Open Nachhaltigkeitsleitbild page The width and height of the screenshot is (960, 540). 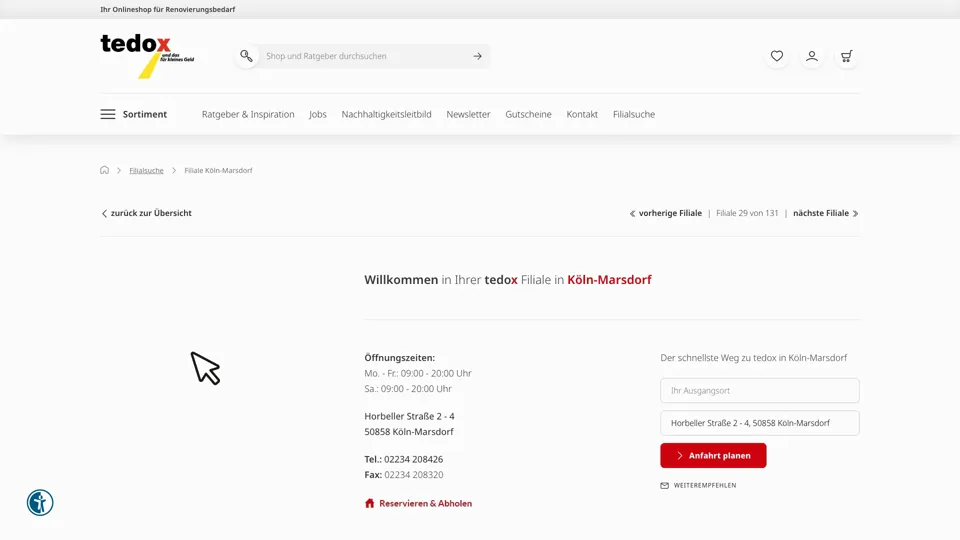[386, 114]
